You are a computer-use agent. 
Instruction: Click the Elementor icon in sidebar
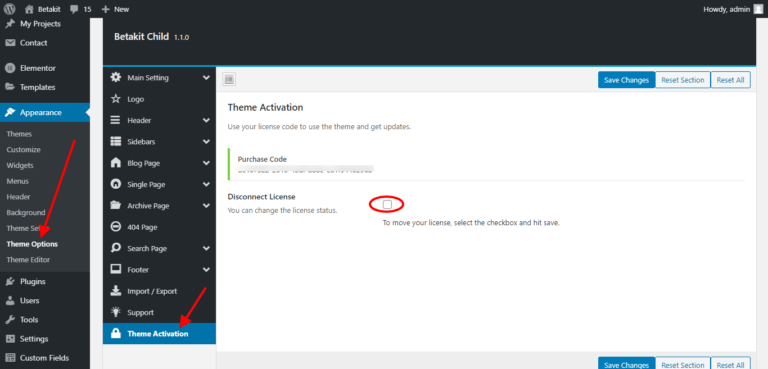tap(10, 68)
